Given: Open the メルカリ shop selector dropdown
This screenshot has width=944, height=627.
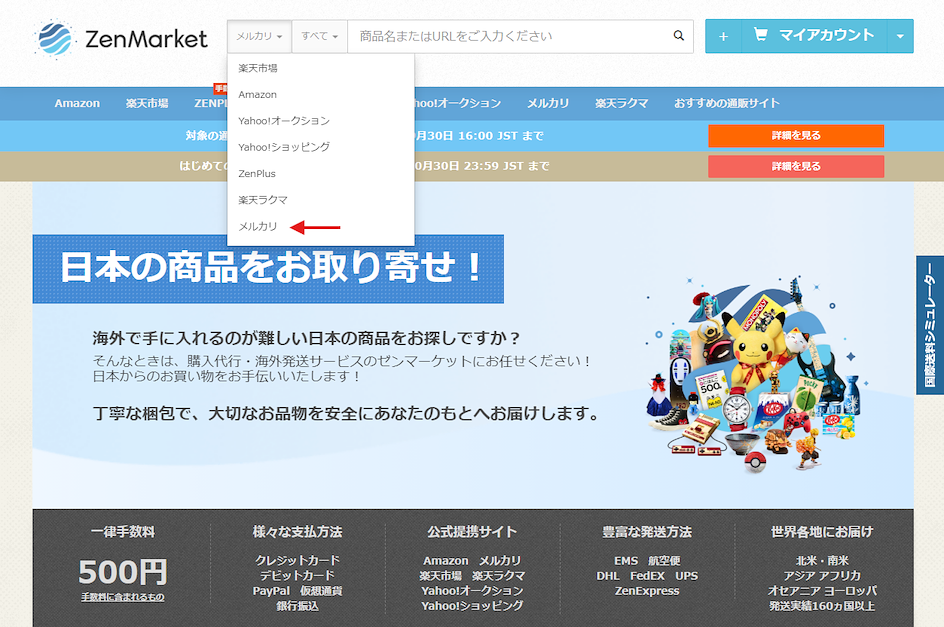Looking at the screenshot, I should (259, 36).
